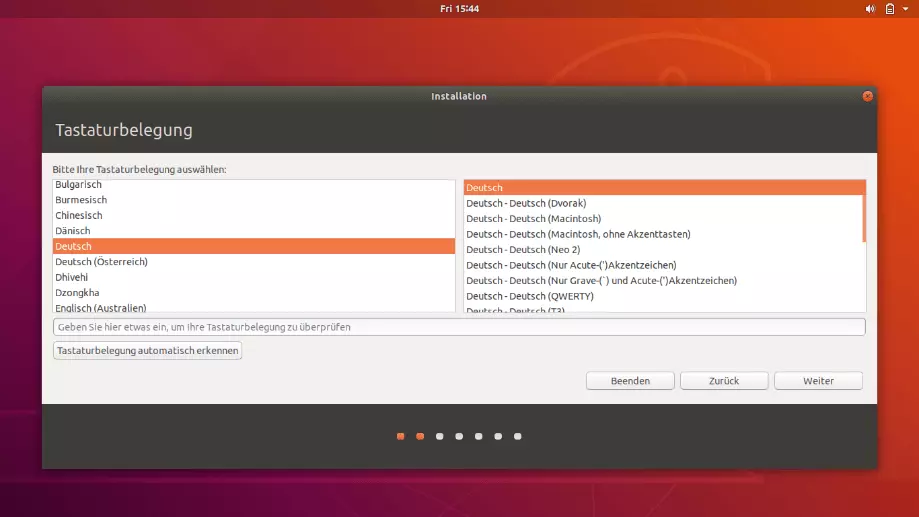Select Dhivehi in the language list
This screenshot has width=919, height=517.
click(254, 277)
